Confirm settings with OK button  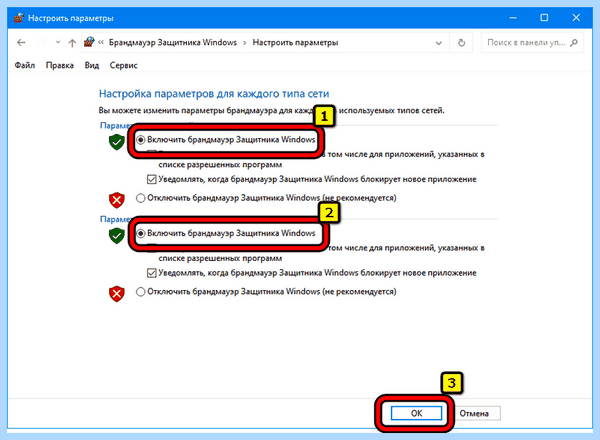[x=416, y=413]
